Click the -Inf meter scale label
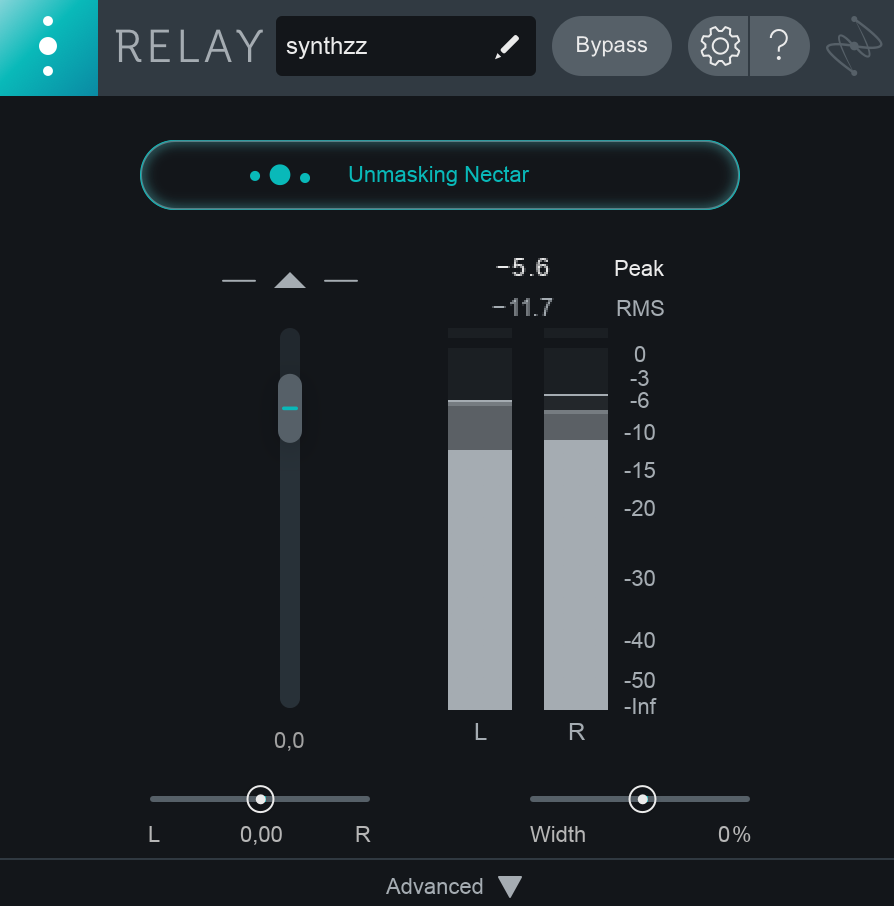Viewport: 894px width, 906px height. (x=640, y=706)
